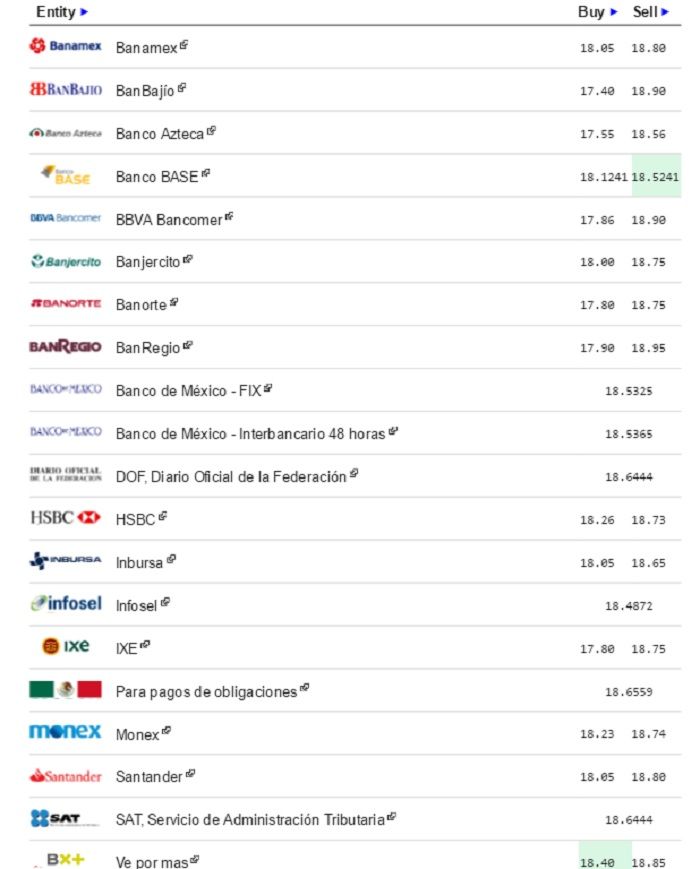The width and height of the screenshot is (700, 869).
Task: Click the Banamex logo icon
Action: click(65, 47)
